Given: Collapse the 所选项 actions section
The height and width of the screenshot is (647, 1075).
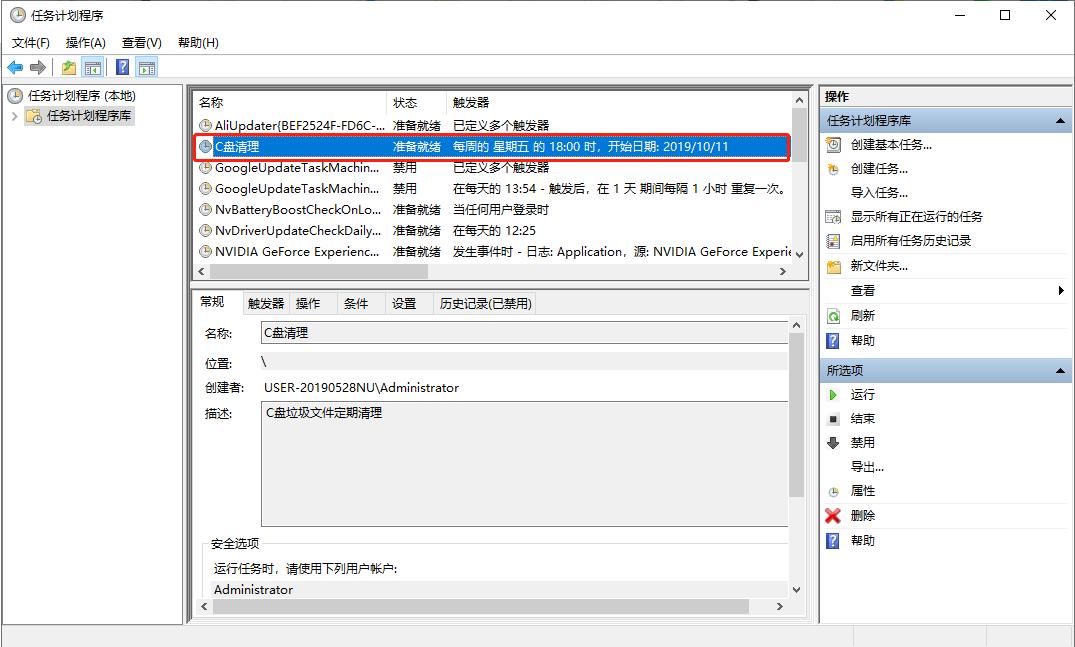Looking at the screenshot, I should [1060, 369].
